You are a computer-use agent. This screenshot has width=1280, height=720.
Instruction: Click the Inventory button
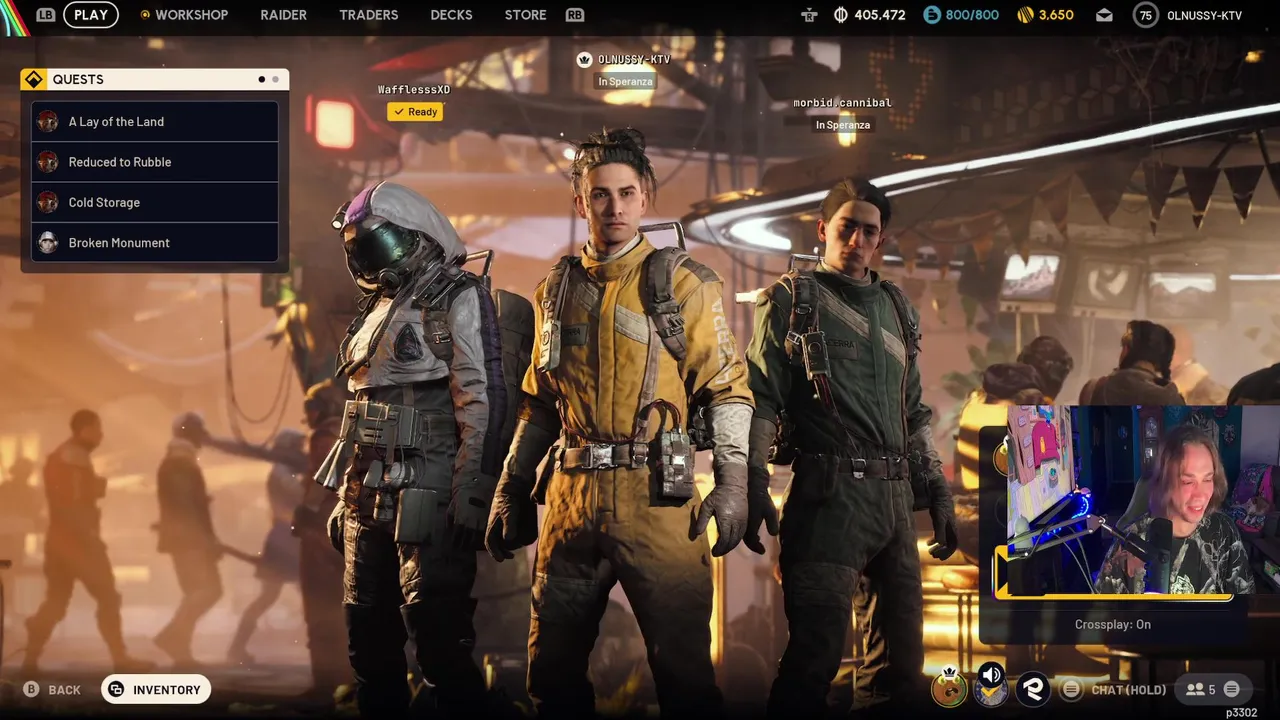click(156, 689)
